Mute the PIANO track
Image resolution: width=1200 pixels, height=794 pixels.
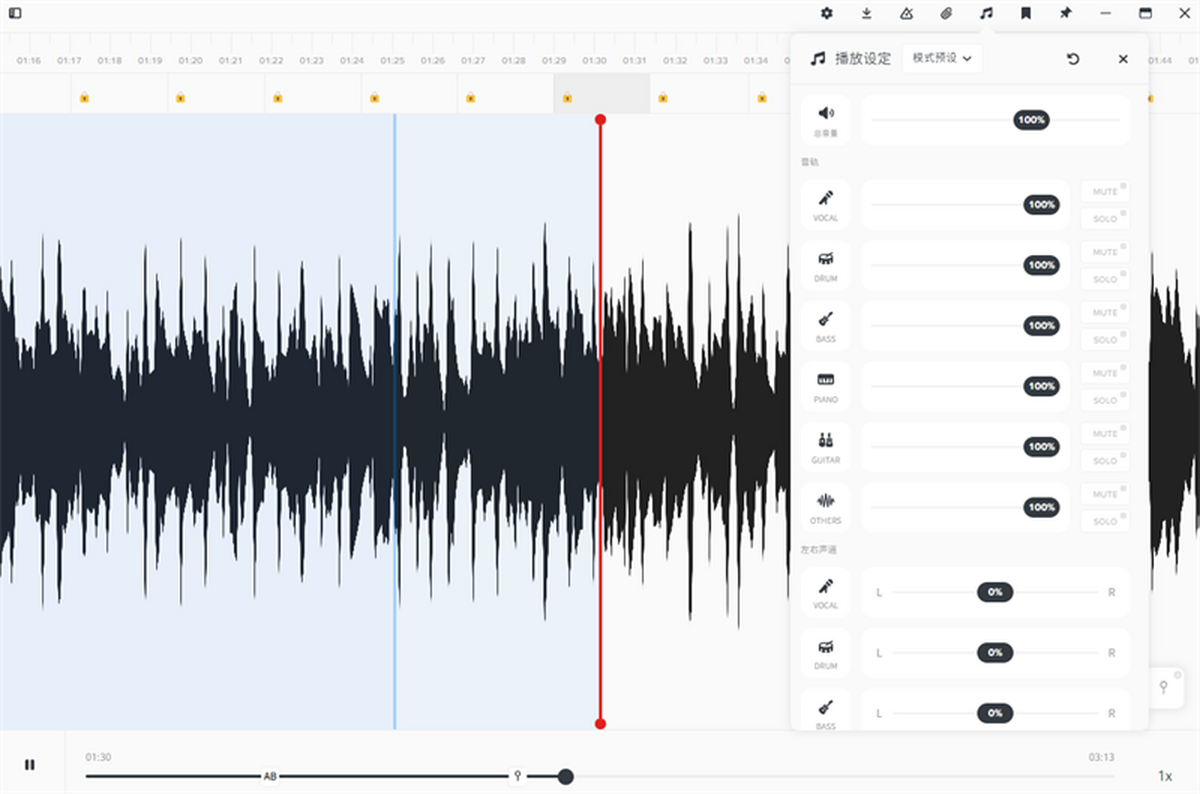coord(1104,372)
